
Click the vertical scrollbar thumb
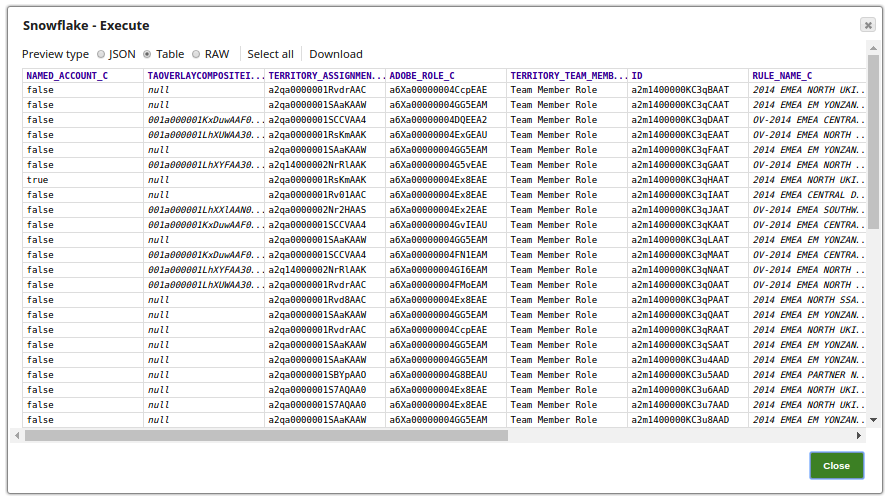873,141
